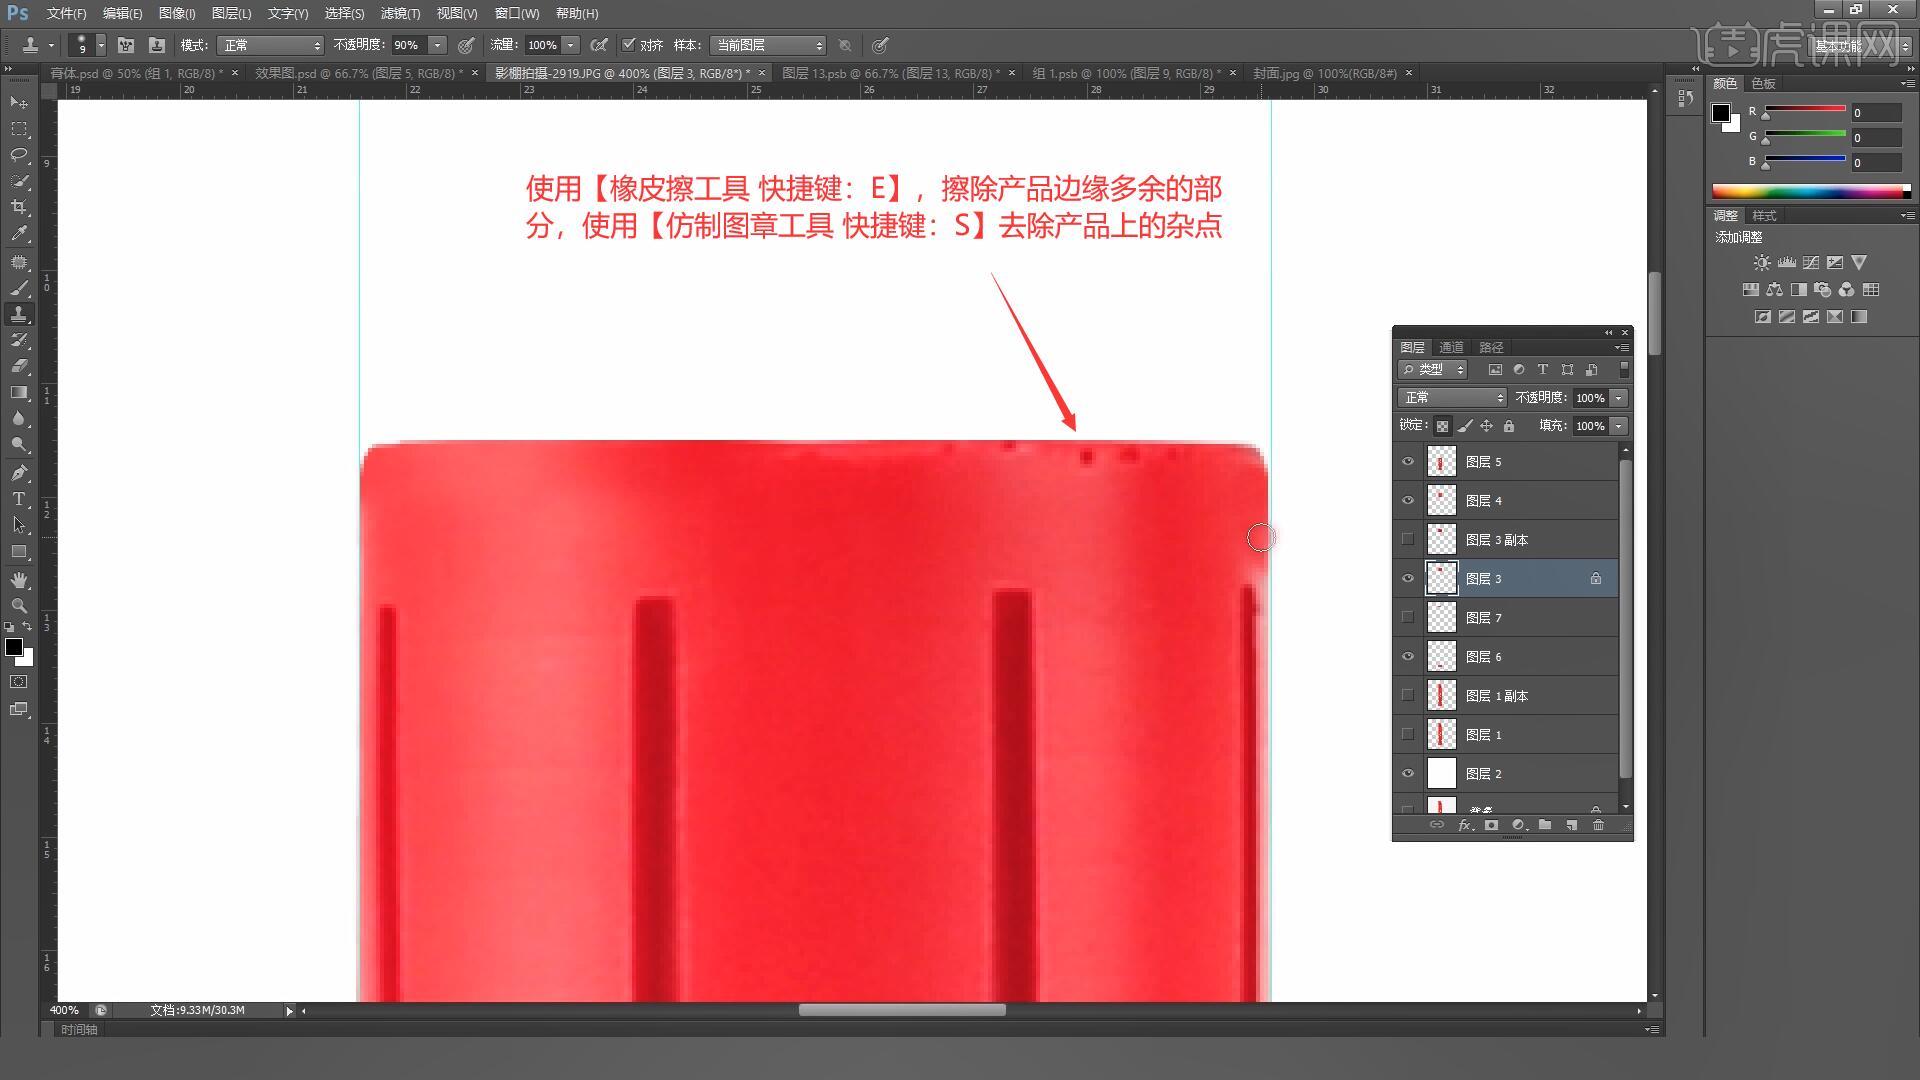Select the Blur tool
The height and width of the screenshot is (1080, 1920).
(x=19, y=418)
